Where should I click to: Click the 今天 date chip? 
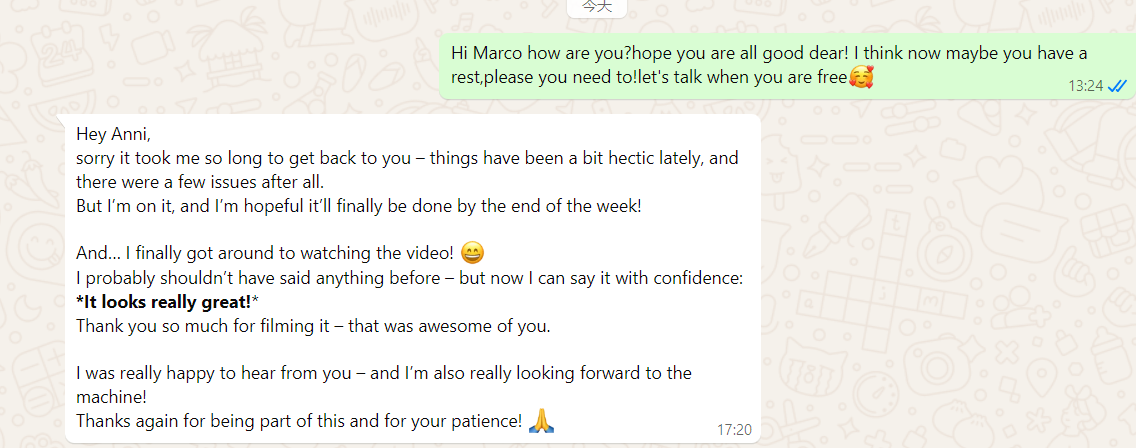pos(597,6)
